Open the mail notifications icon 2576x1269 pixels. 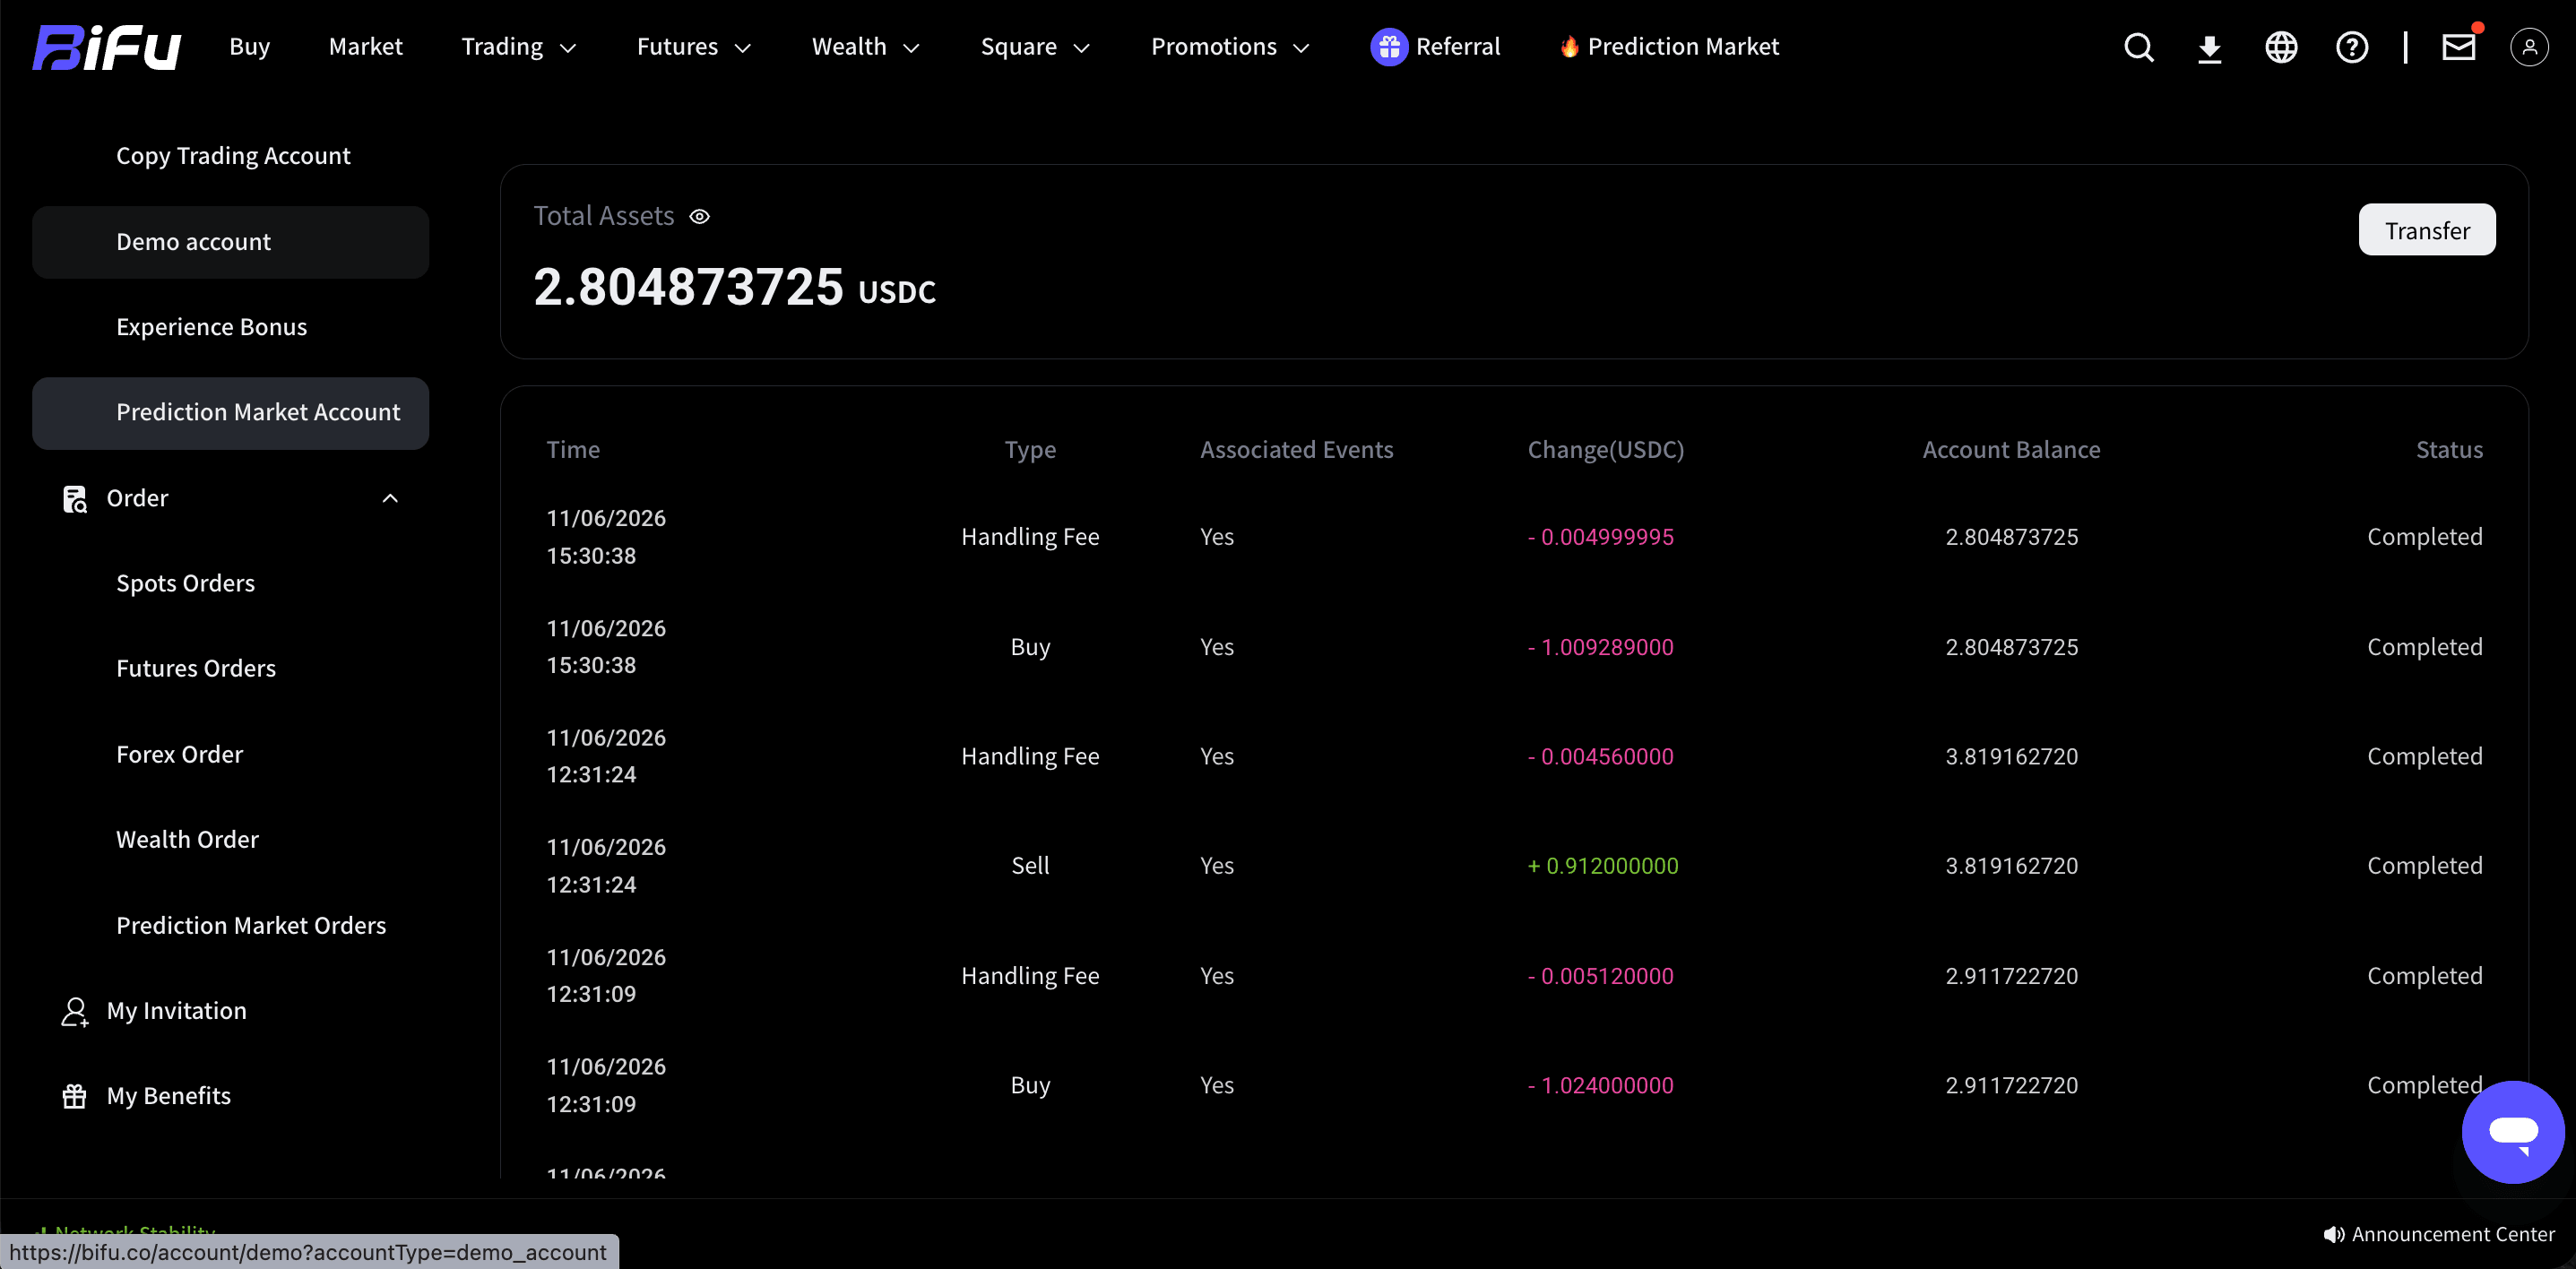tap(2458, 47)
